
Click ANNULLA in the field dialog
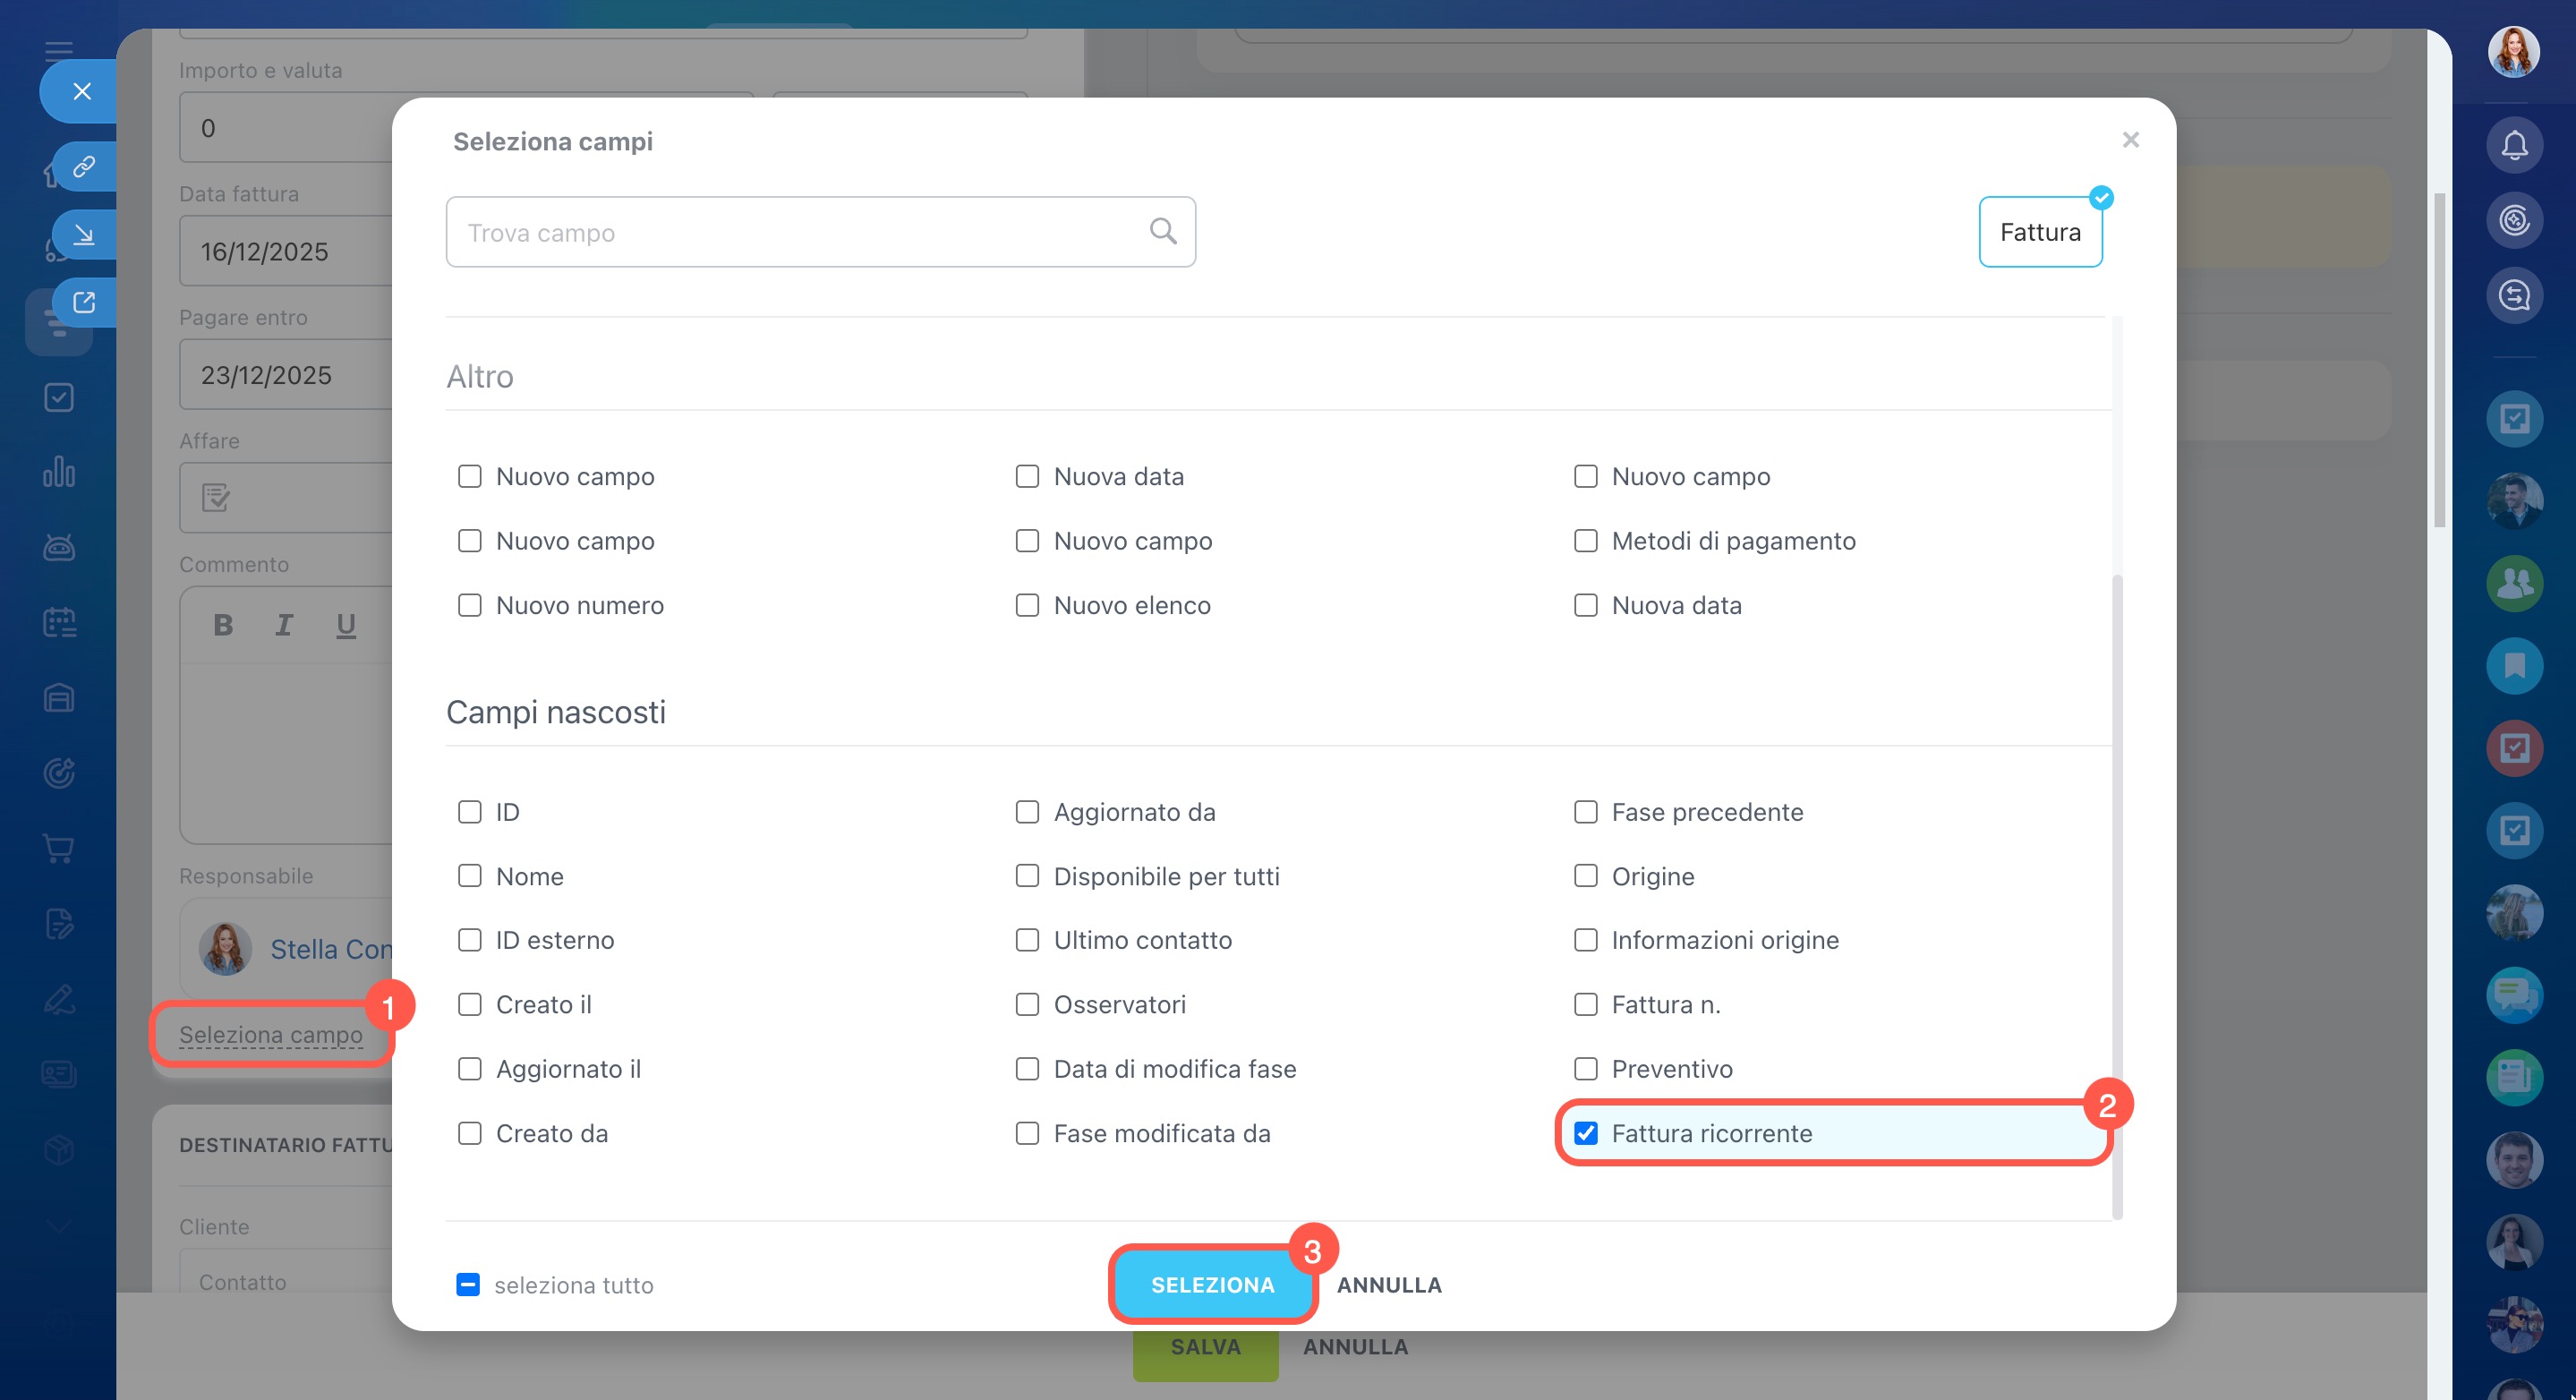[x=1388, y=1285]
